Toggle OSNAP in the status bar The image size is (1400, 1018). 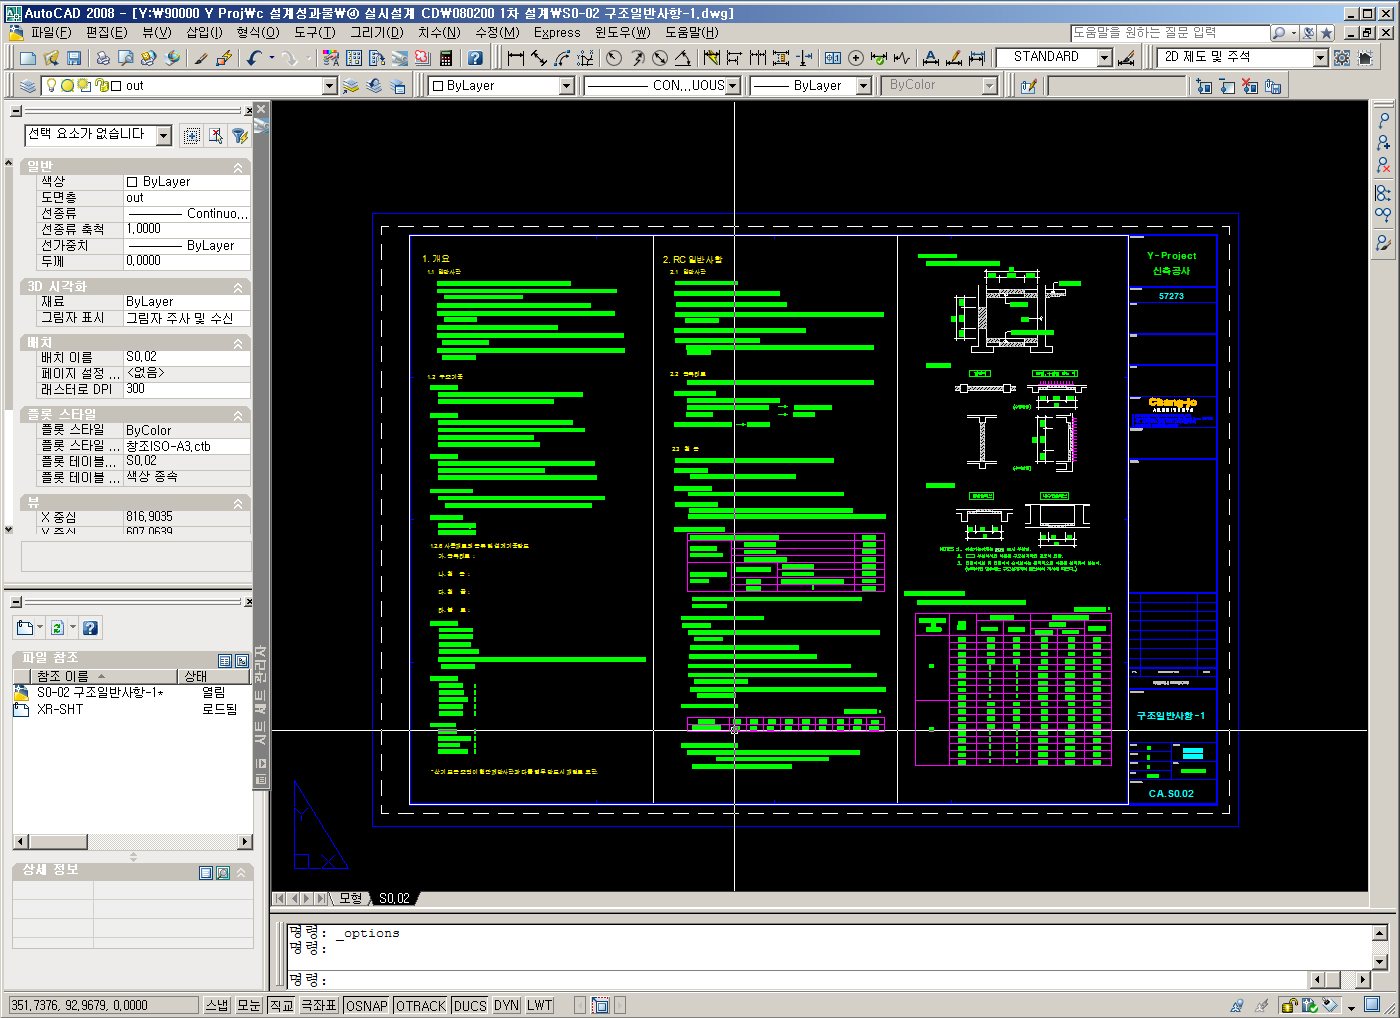pos(366,1005)
